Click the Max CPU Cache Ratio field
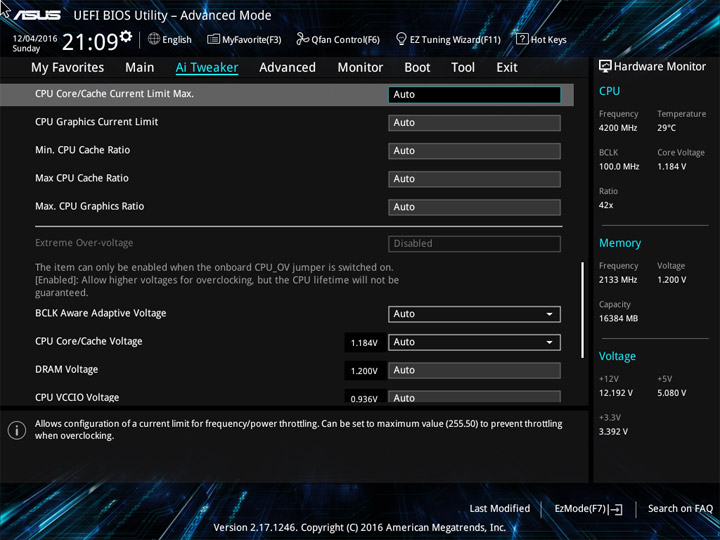The height and width of the screenshot is (540, 720). click(x=474, y=179)
